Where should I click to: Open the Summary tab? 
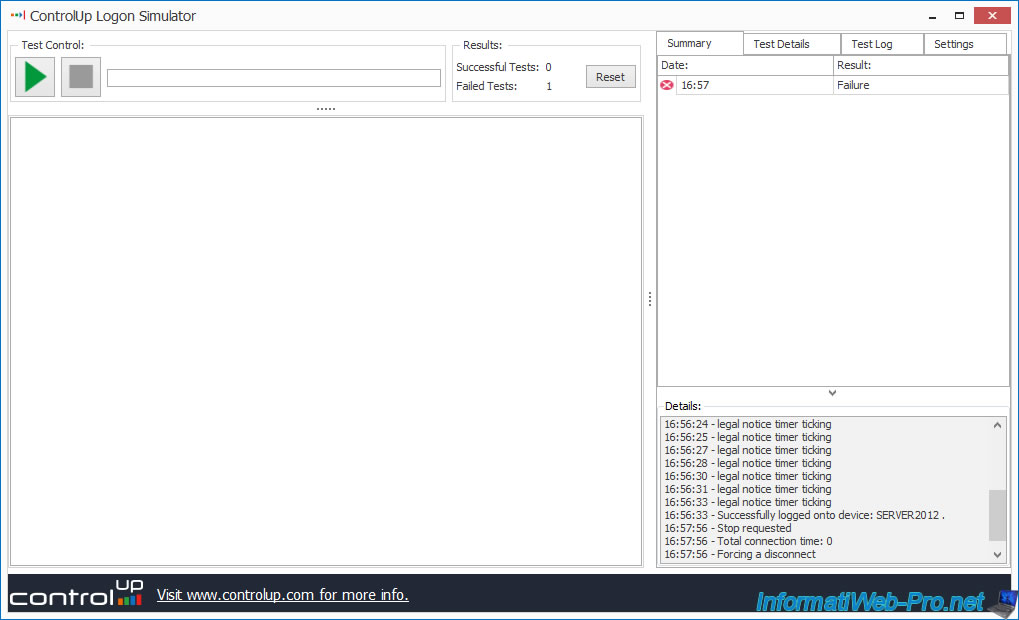click(x=700, y=43)
